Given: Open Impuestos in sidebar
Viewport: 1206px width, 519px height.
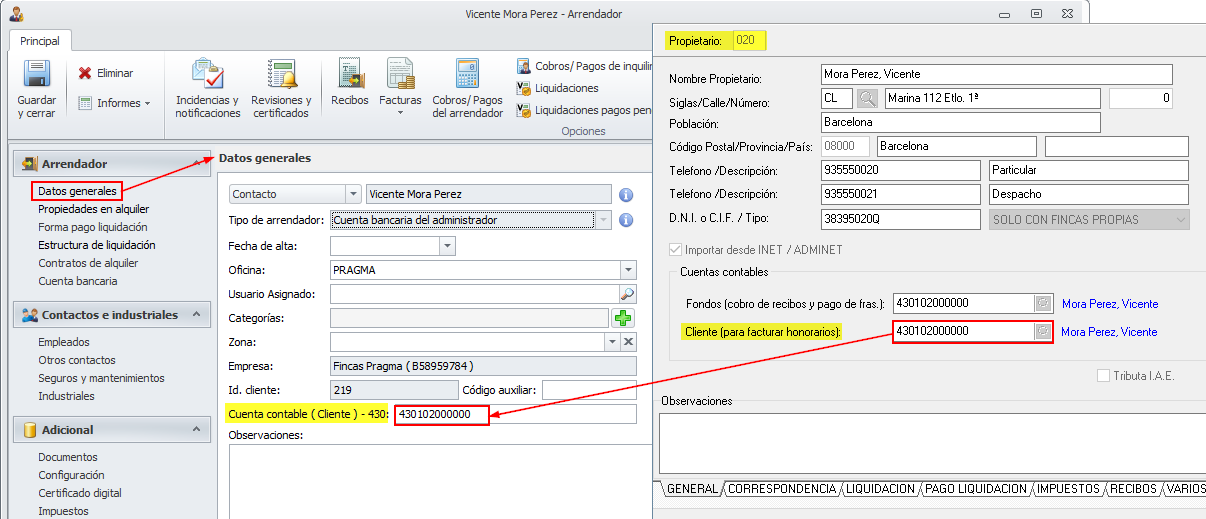Looking at the screenshot, I should (63, 511).
